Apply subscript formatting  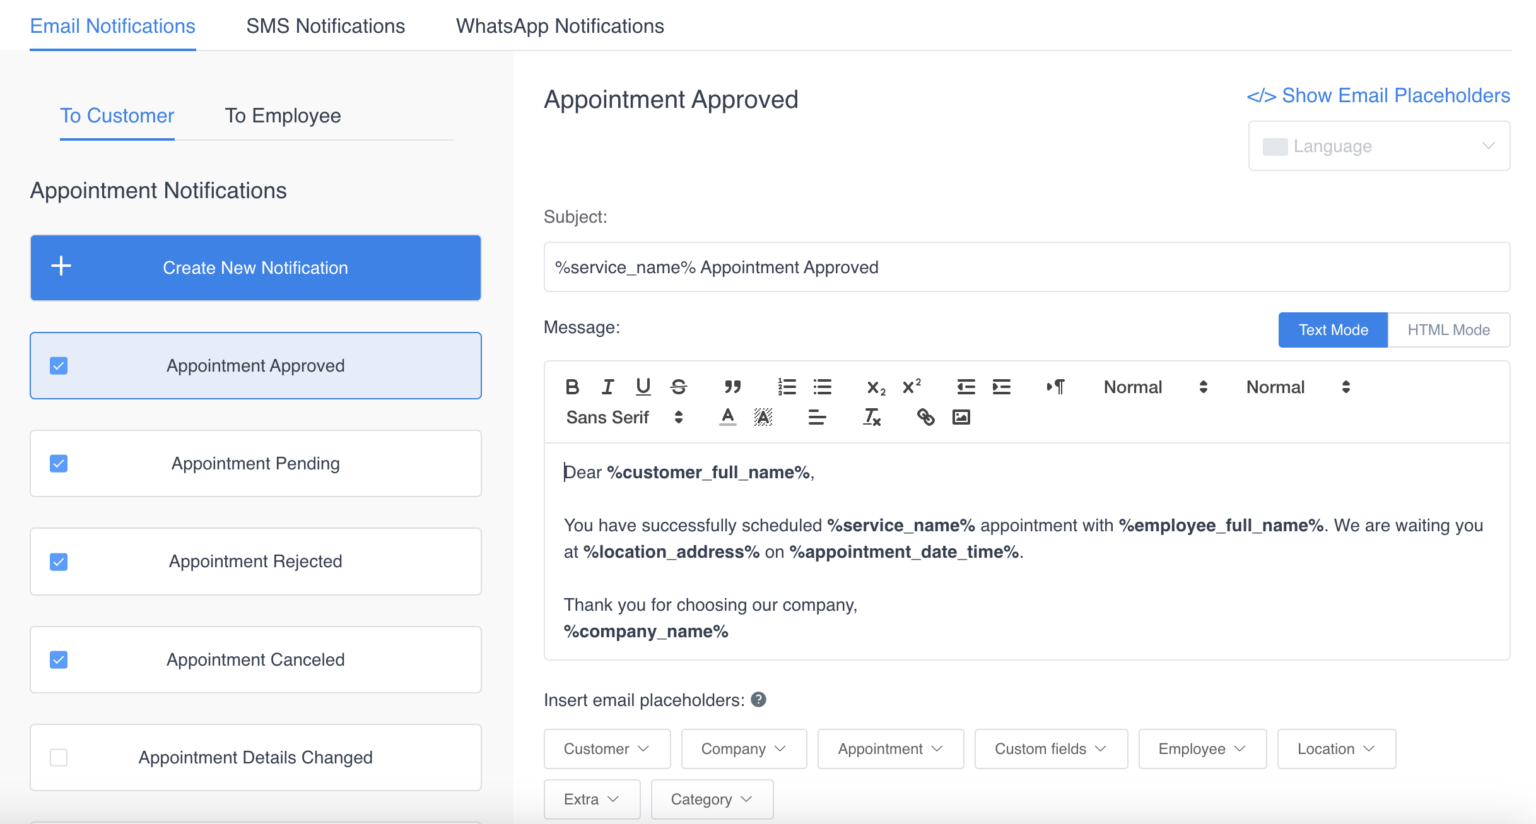click(x=875, y=388)
